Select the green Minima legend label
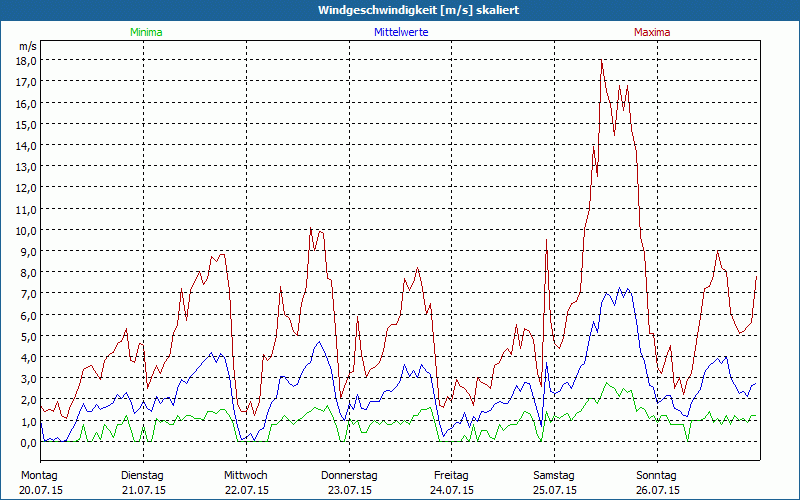The width and height of the screenshot is (800, 500). pos(145,32)
